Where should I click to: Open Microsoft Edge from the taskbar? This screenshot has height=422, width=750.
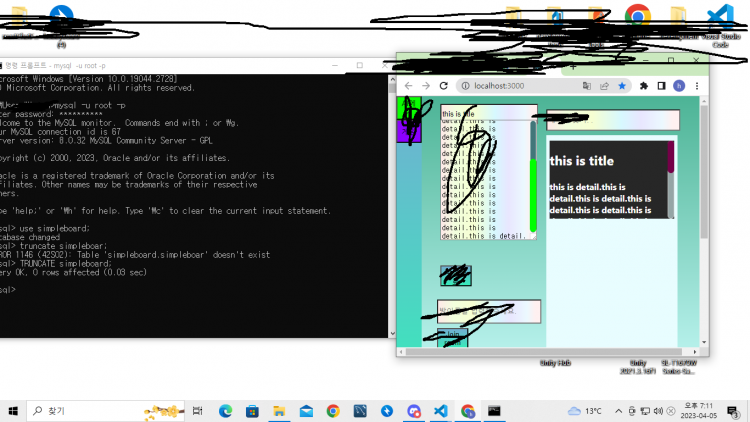coord(225,411)
